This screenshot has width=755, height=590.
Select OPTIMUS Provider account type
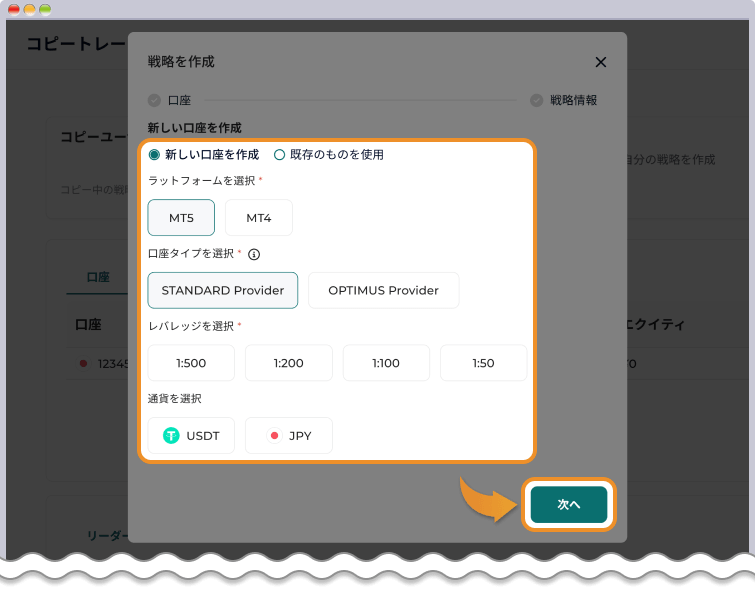point(383,290)
